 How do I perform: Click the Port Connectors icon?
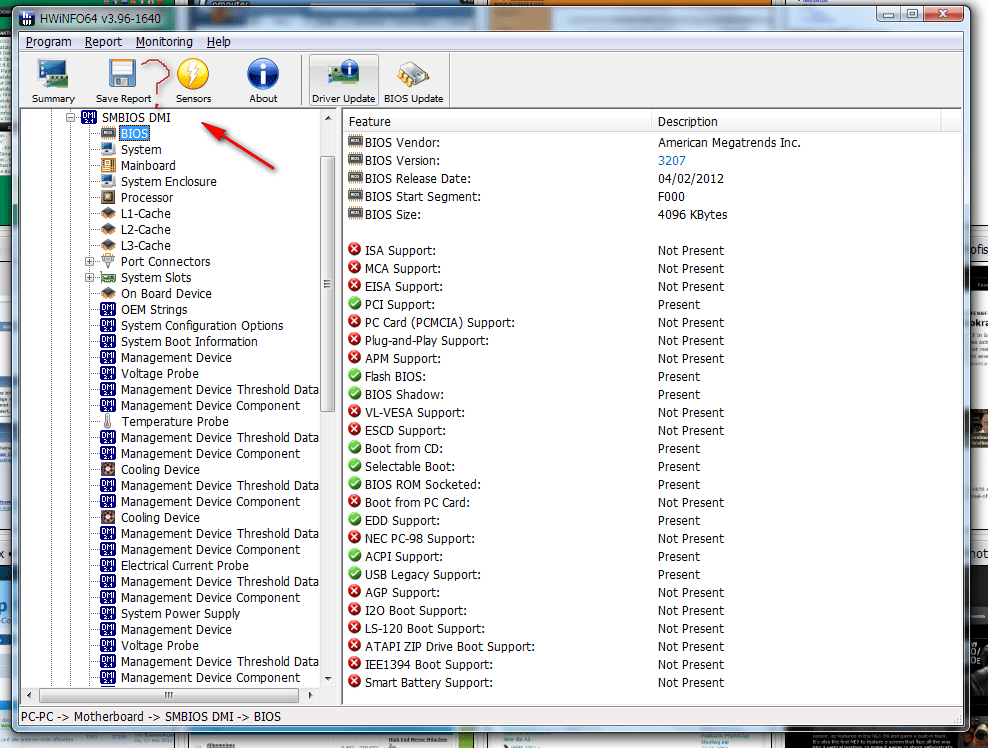coord(108,261)
